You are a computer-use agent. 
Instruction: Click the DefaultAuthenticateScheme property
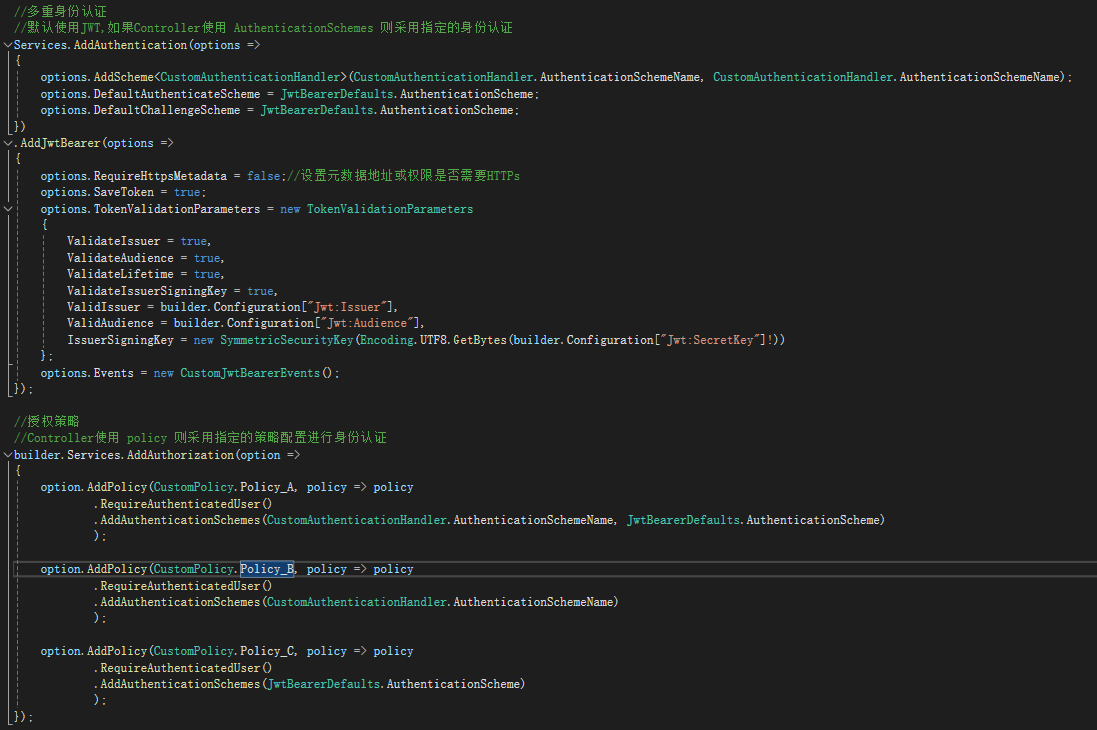tap(176, 94)
